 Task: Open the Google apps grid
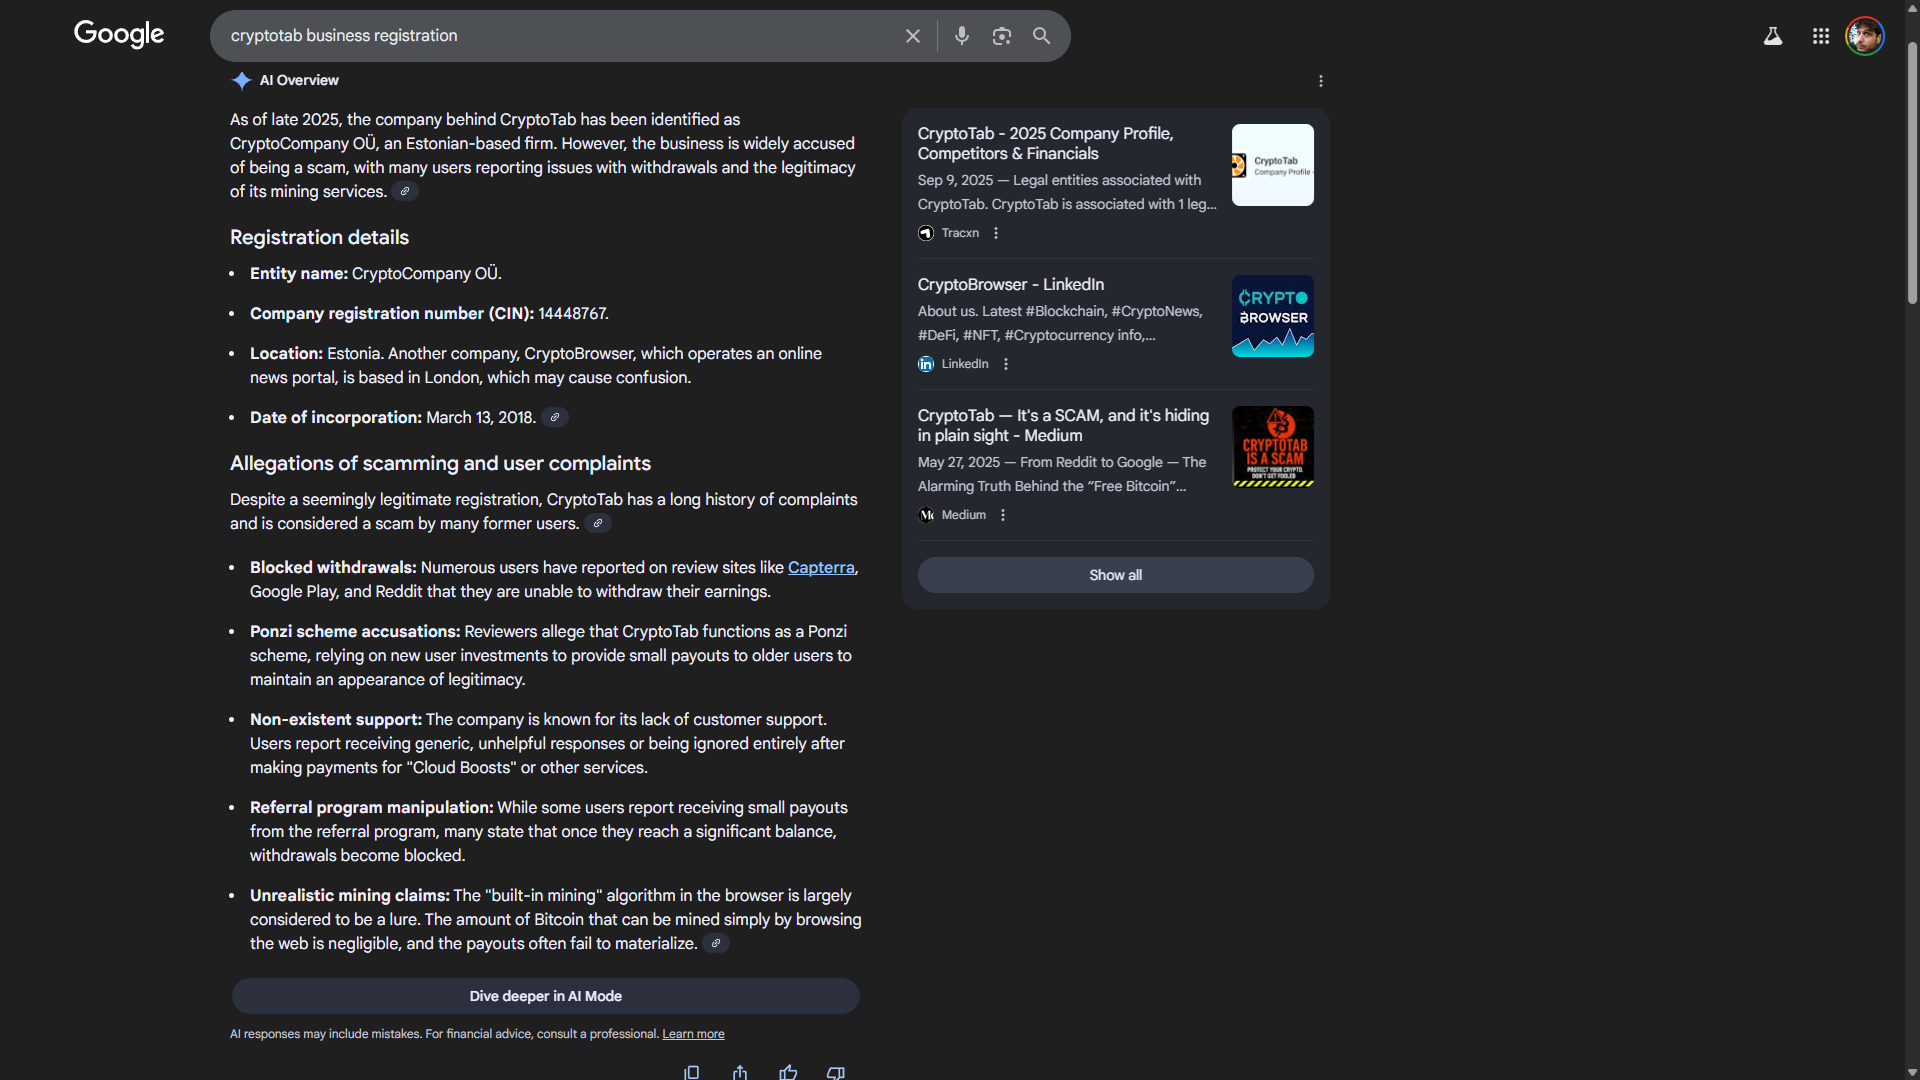click(1820, 36)
